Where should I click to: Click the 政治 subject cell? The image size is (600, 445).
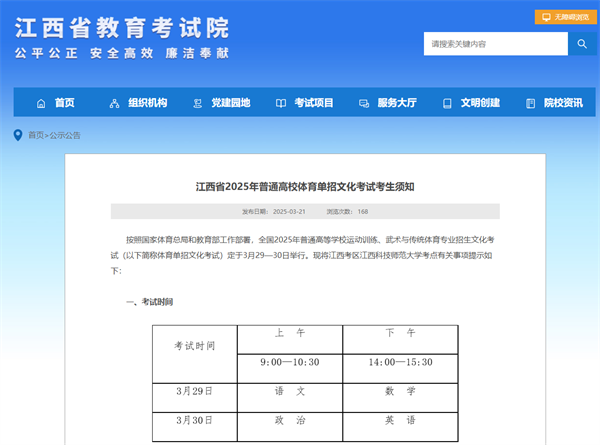[290, 427]
